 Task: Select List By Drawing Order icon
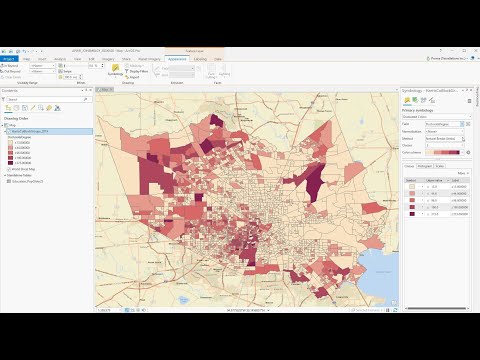[8, 108]
